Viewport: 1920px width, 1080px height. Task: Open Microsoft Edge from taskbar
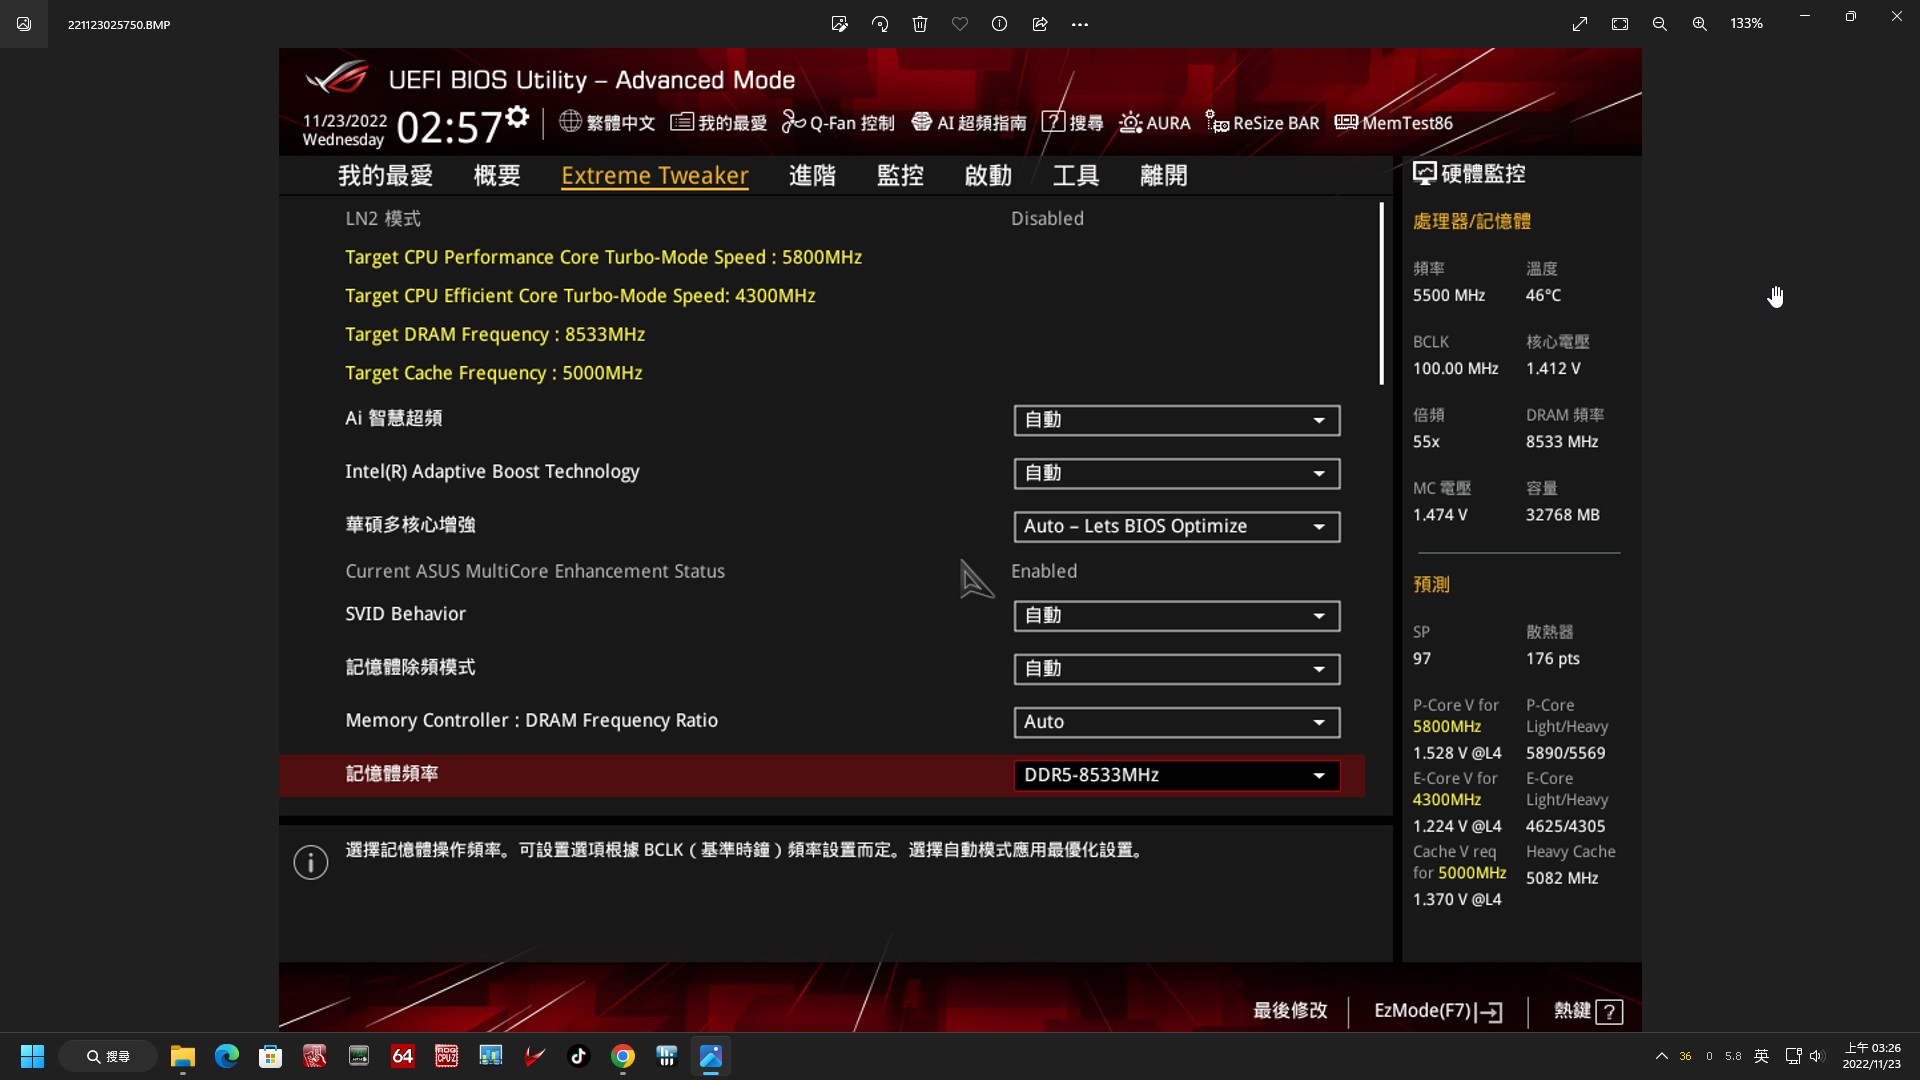pos(227,1056)
